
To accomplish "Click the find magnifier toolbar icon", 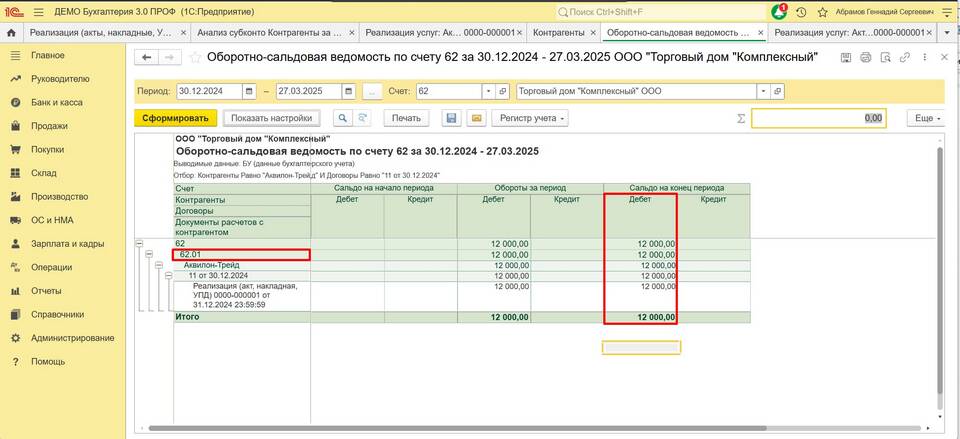I will pyautogui.click(x=343, y=118).
